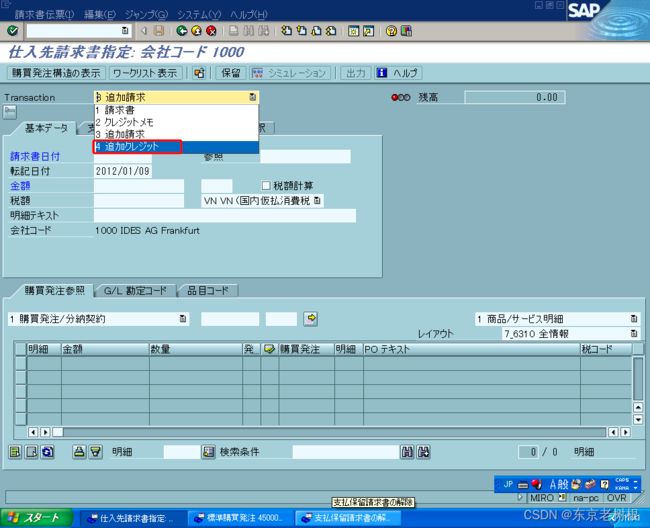Click the horizontal scrollbar thumb under the item table
The image size is (650, 528).
(58, 432)
